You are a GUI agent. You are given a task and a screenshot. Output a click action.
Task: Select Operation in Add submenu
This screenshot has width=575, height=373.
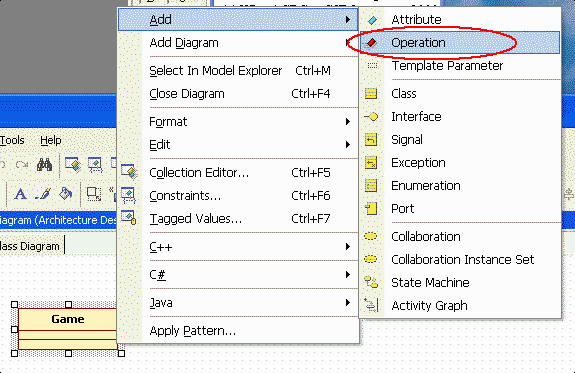coord(460,43)
